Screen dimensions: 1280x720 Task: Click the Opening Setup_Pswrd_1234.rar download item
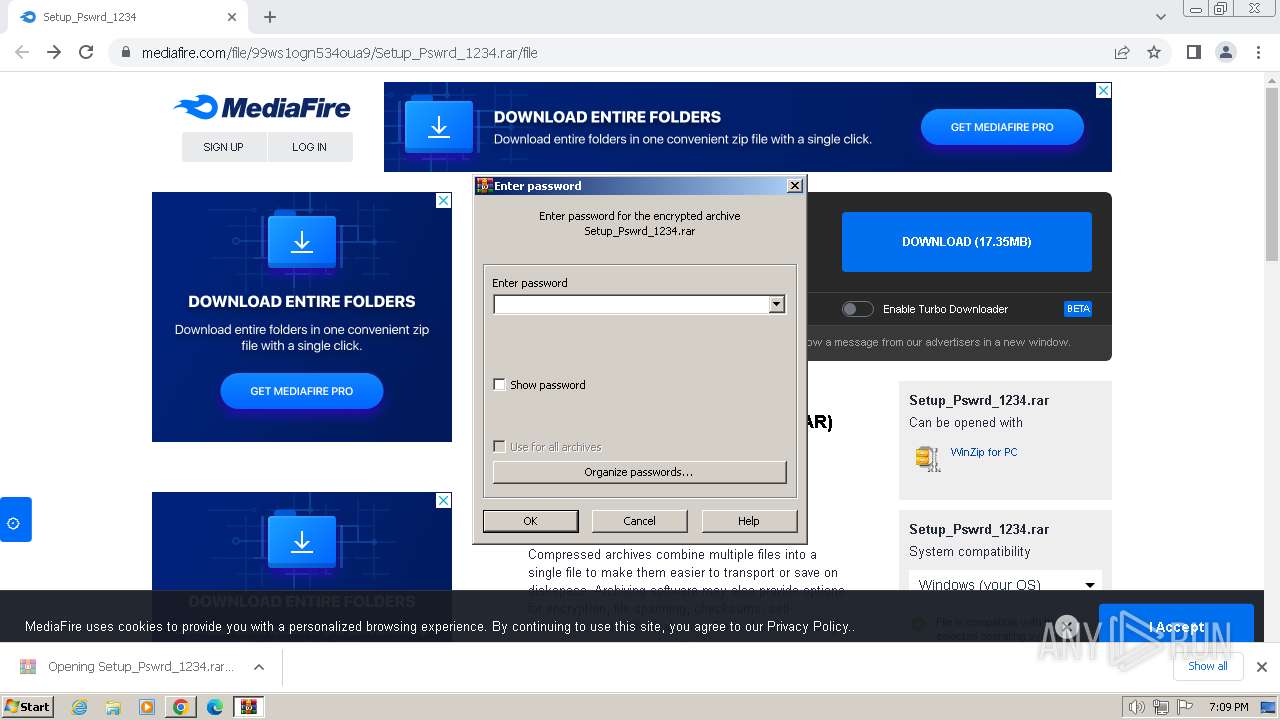click(x=140, y=667)
